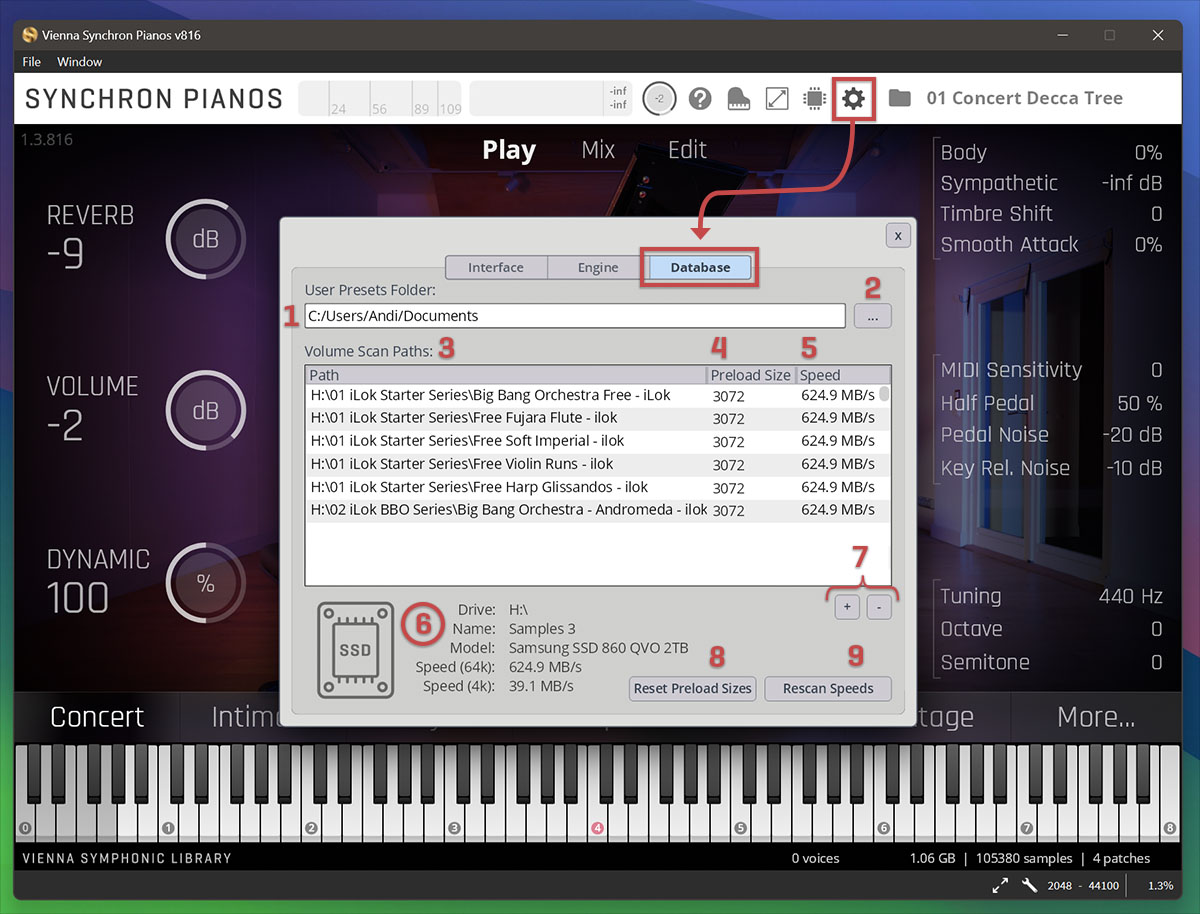Switch to the Play view

pyautogui.click(x=509, y=150)
